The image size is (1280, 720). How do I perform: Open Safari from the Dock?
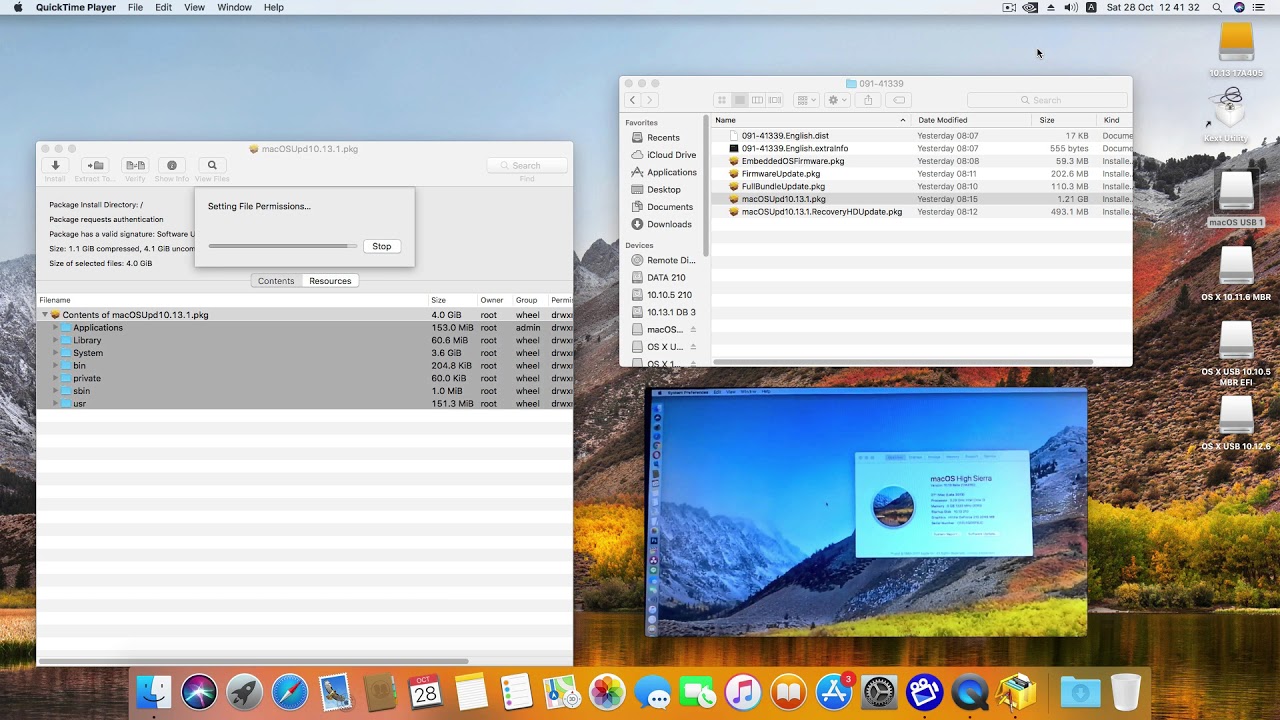click(x=290, y=692)
